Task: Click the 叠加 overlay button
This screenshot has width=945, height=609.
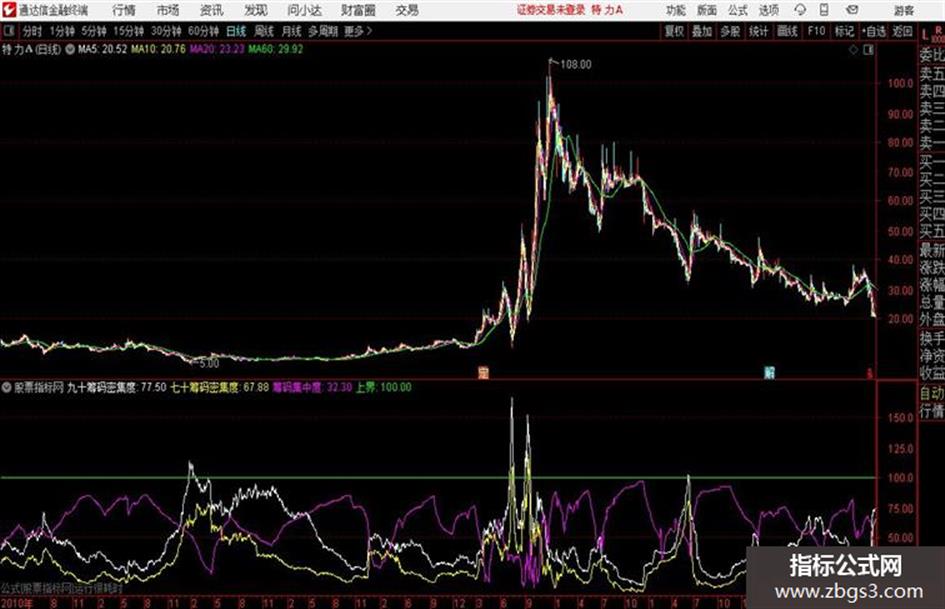Action: click(702, 31)
